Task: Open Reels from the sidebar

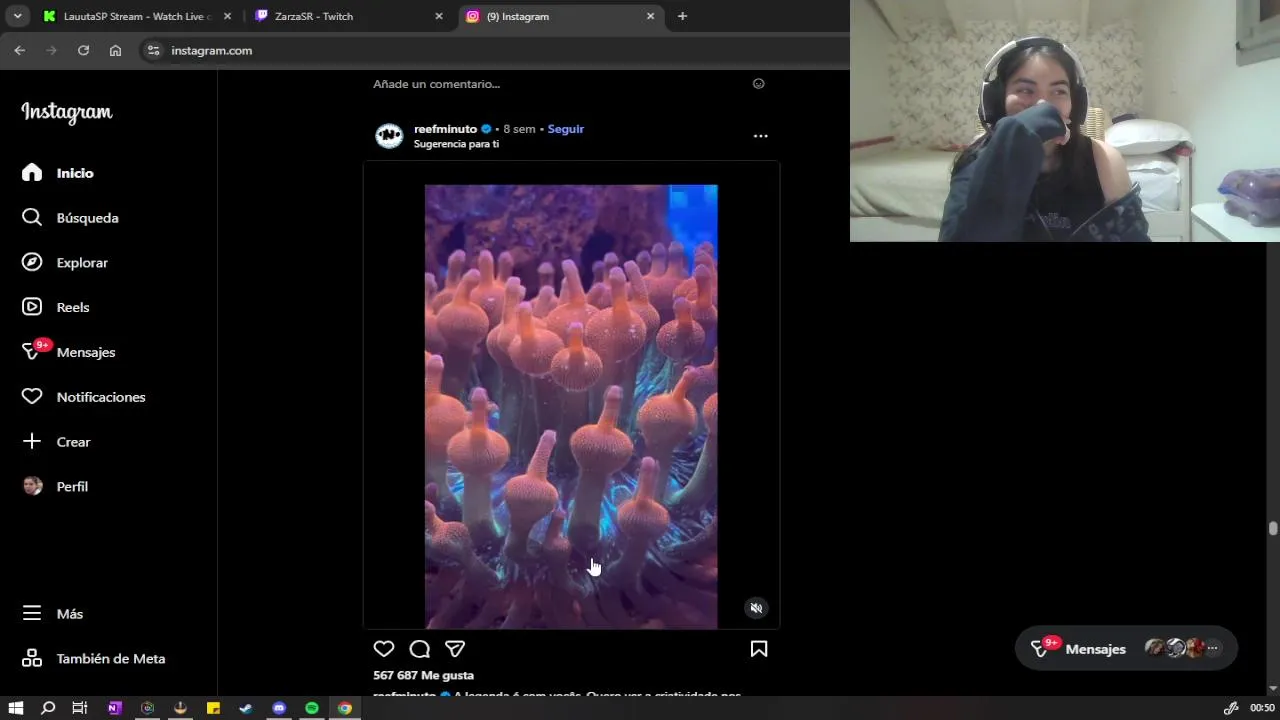Action: (x=55, y=307)
